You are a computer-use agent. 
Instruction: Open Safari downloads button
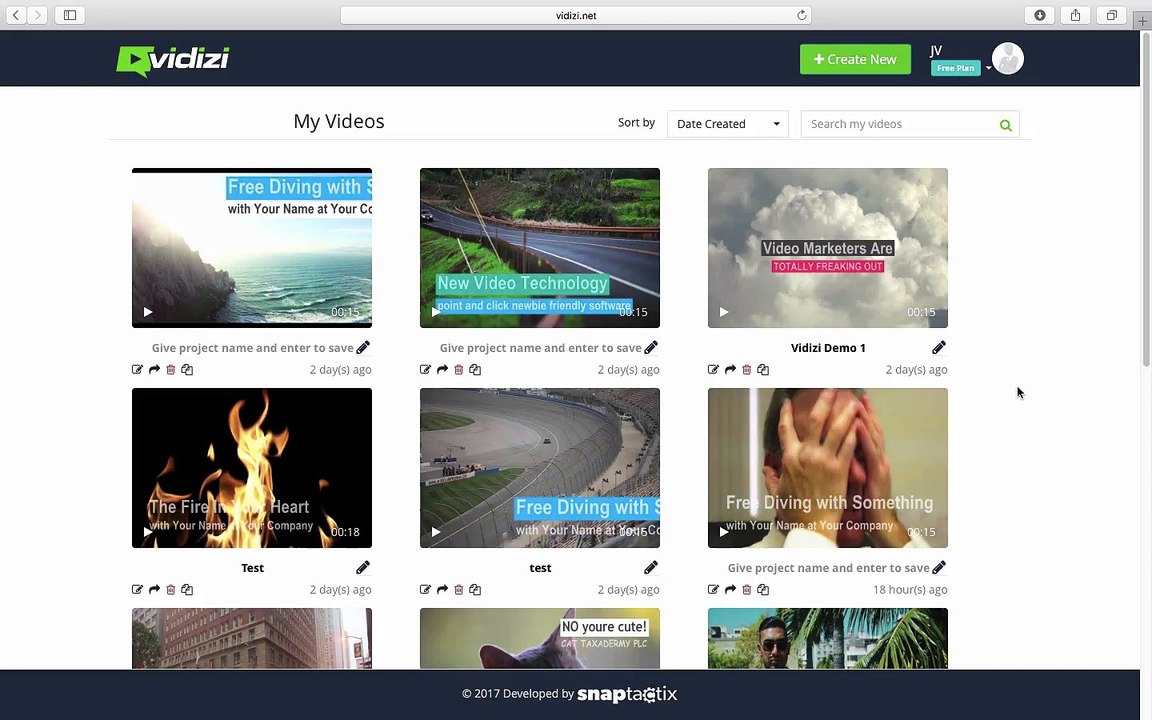[x=1040, y=15]
